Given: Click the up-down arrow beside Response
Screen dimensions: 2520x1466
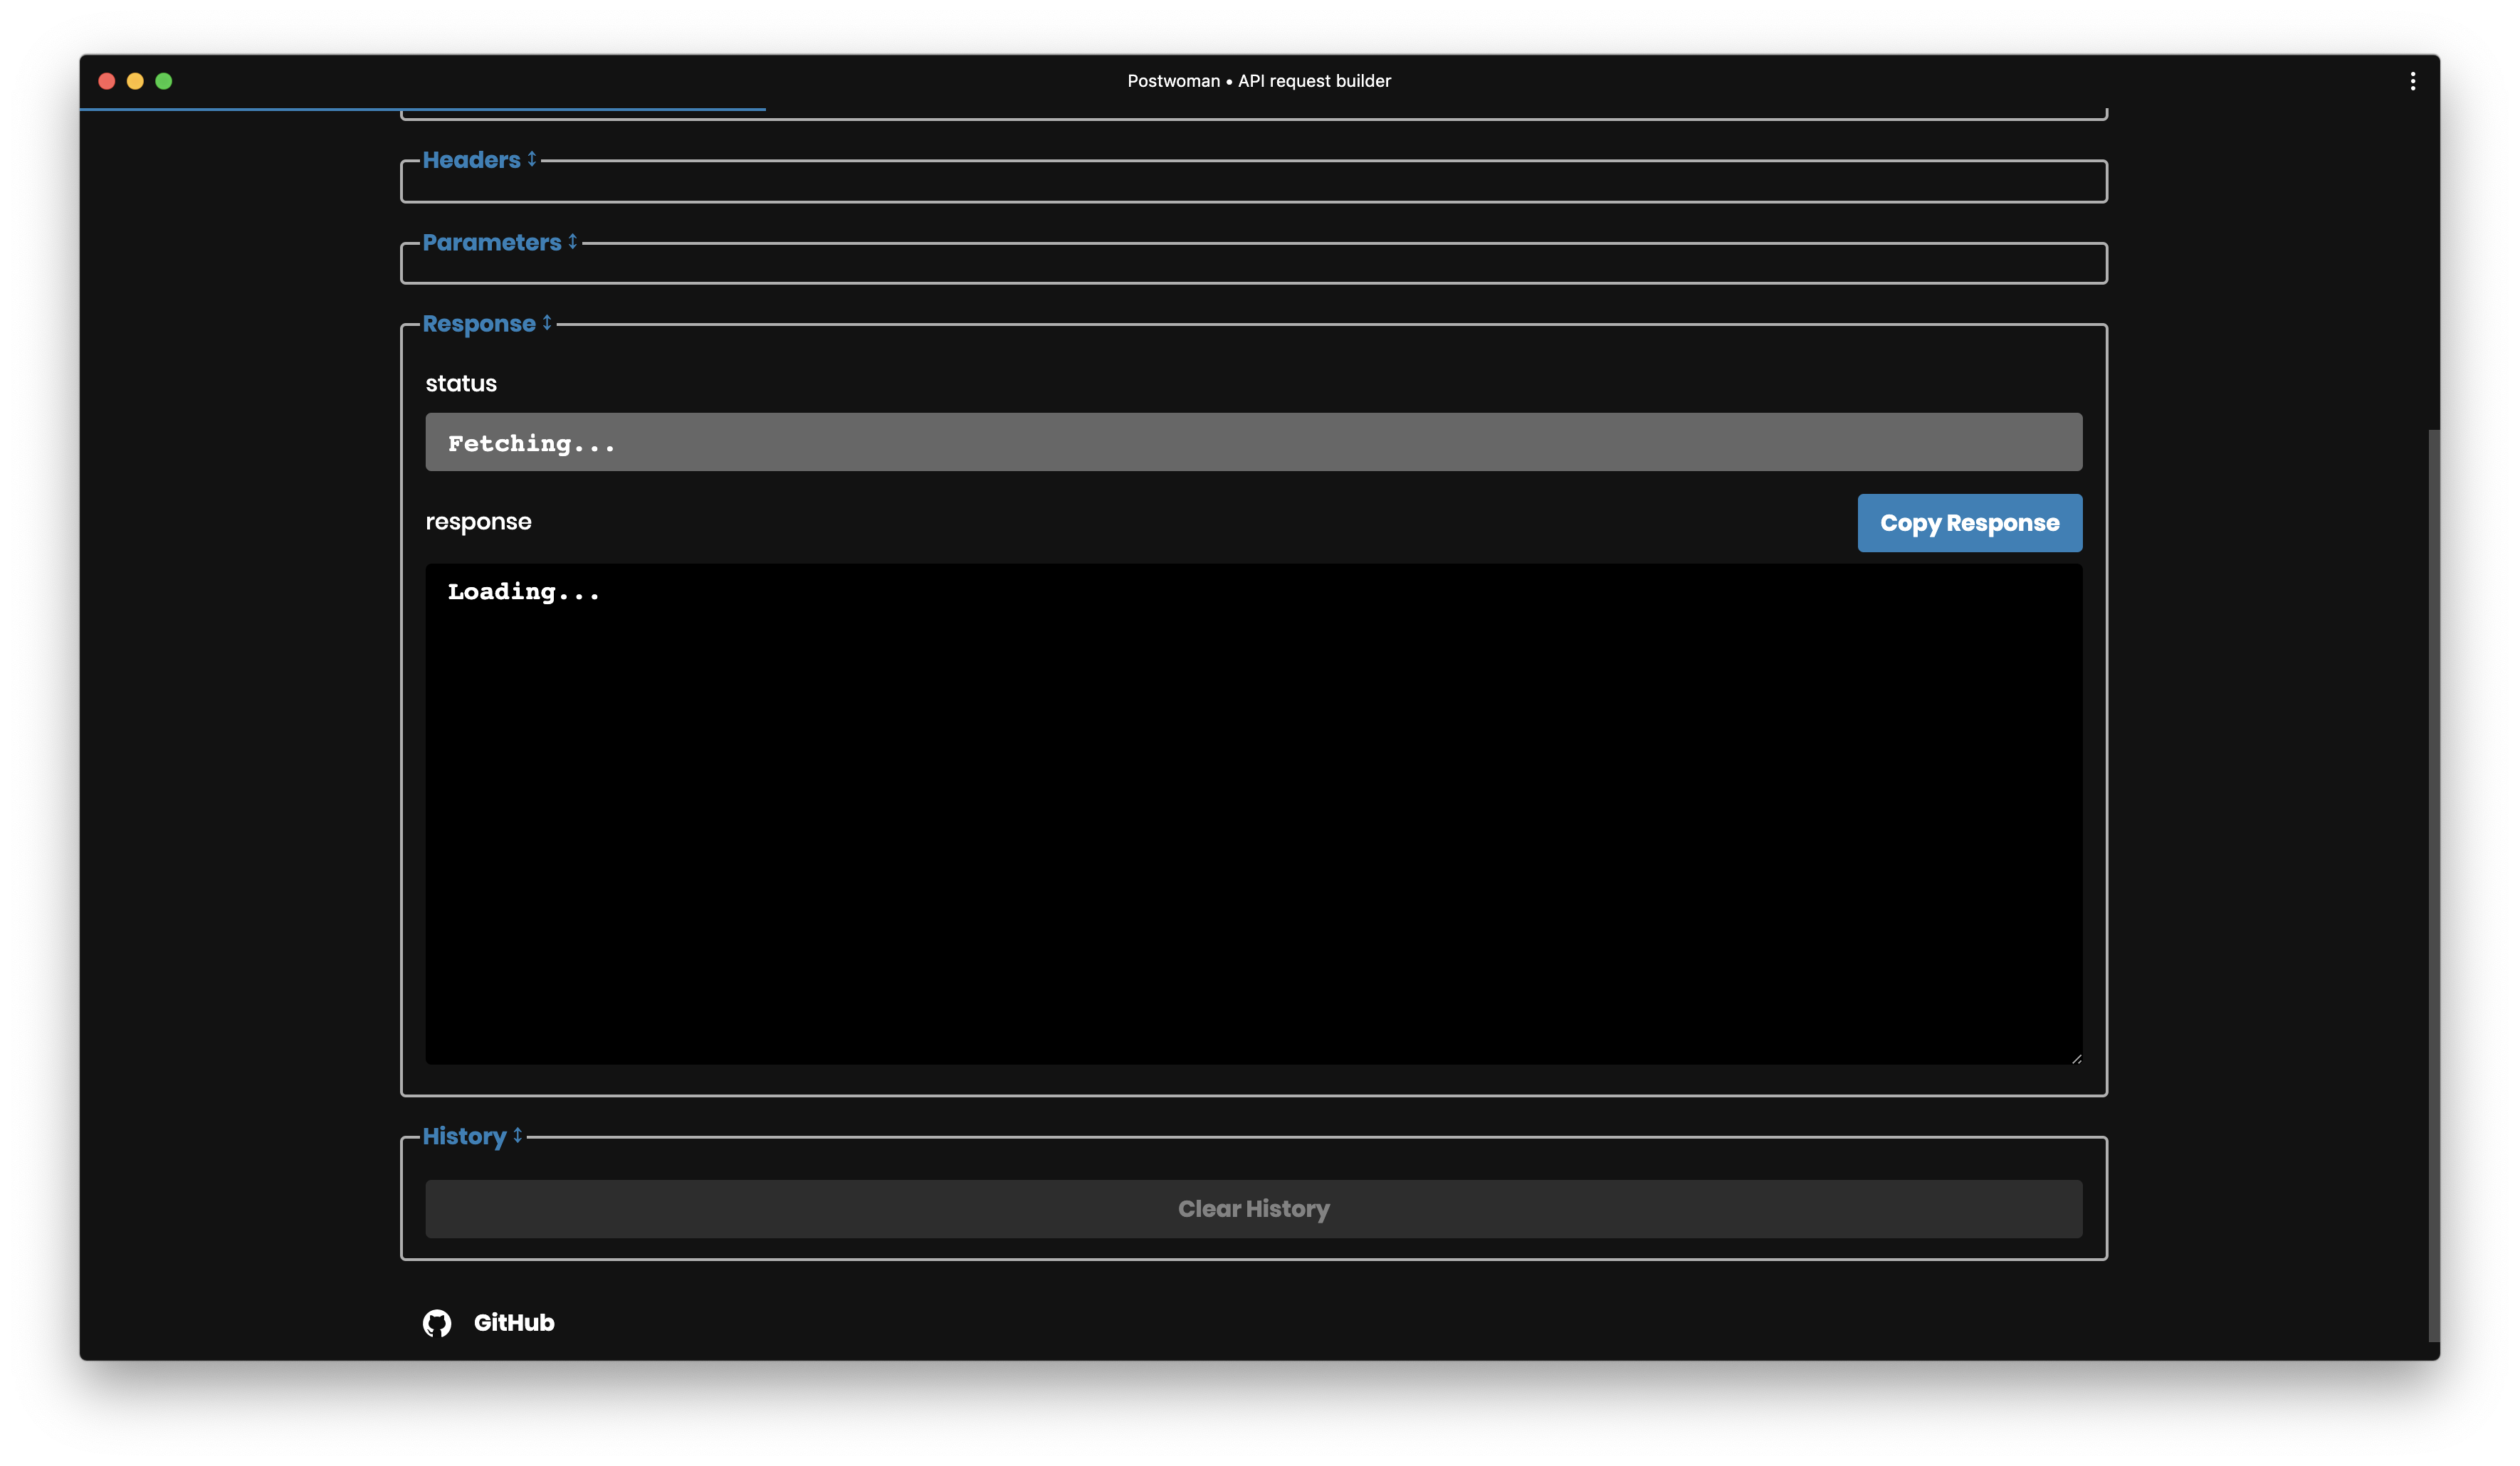Looking at the screenshot, I should click(547, 323).
